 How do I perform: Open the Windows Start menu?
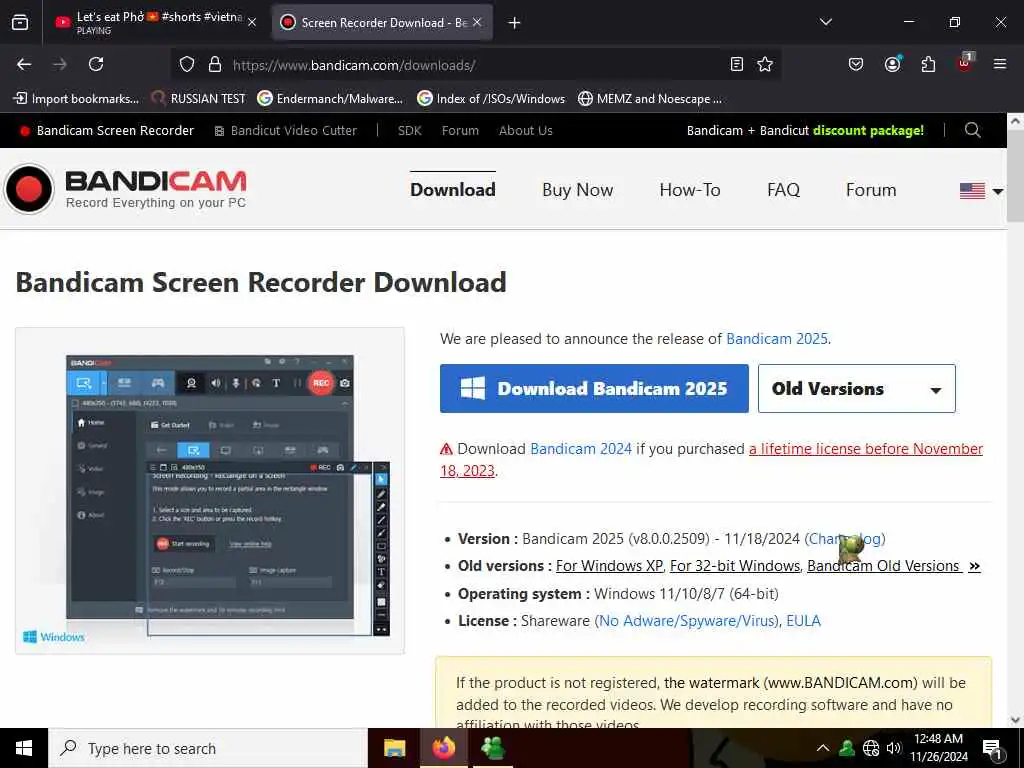click(24, 748)
